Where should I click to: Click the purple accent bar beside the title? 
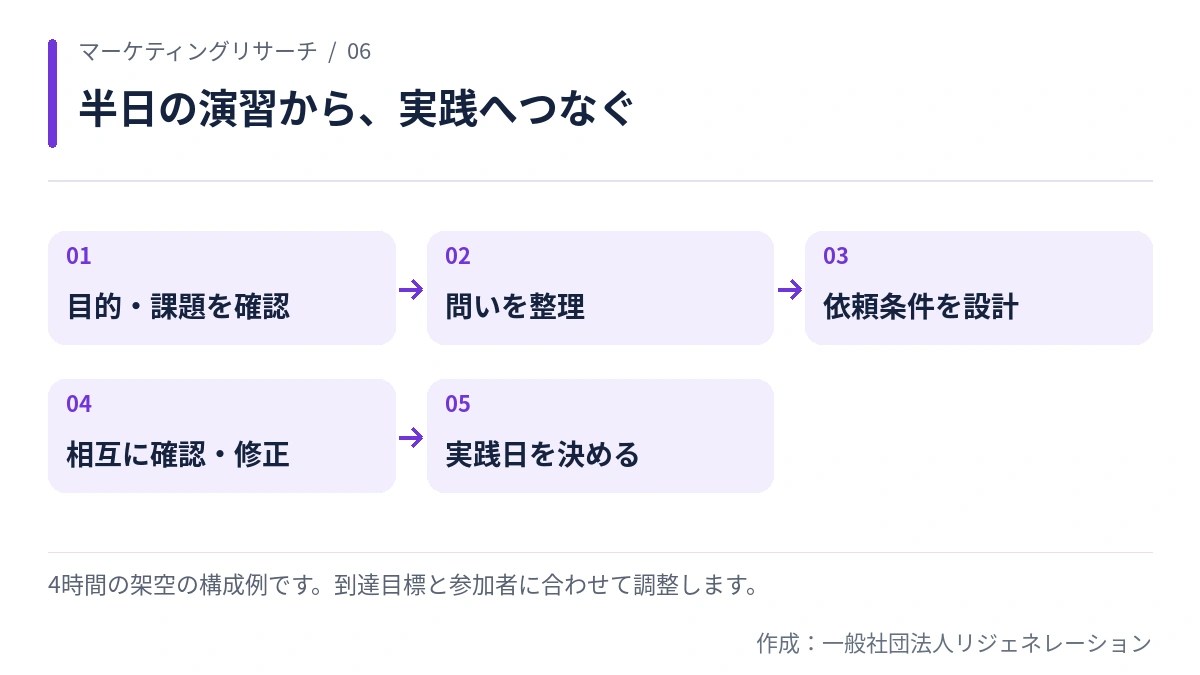coord(52,93)
